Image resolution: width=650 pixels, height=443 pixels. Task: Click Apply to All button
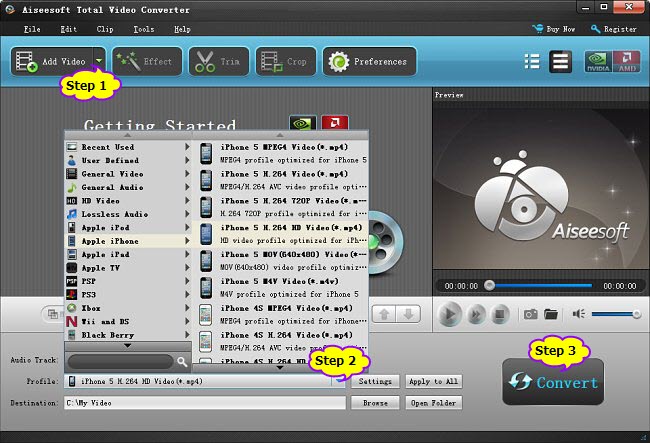[434, 381]
